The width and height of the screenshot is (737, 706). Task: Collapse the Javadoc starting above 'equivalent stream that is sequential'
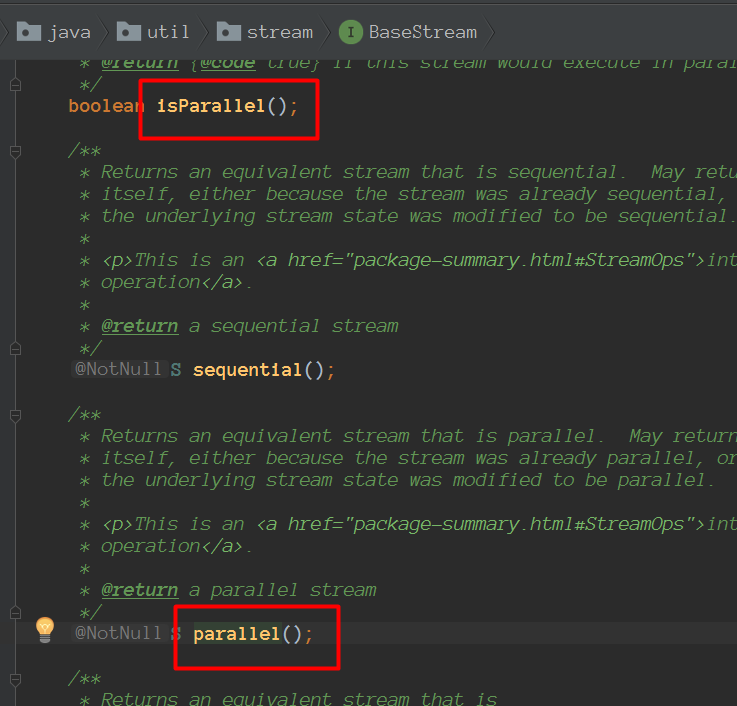click(15, 151)
